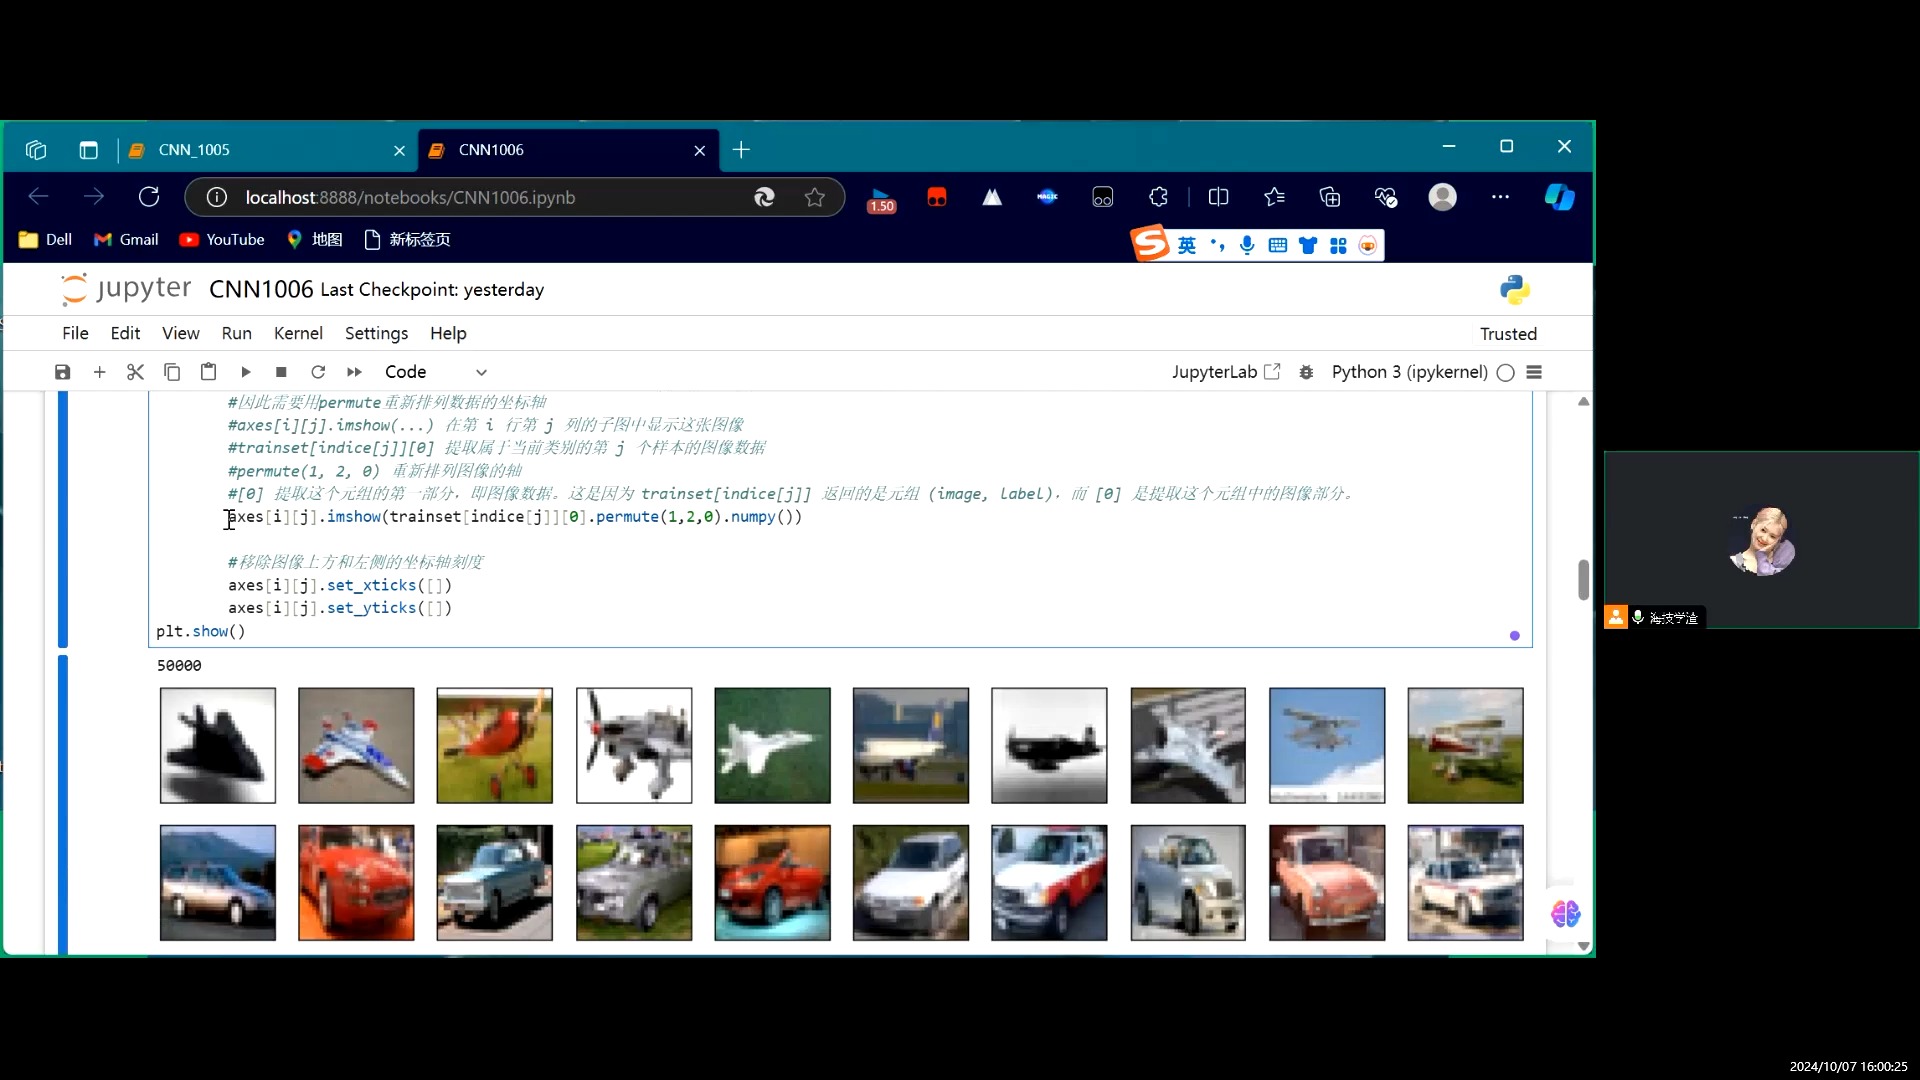Viewport: 1920px width, 1080px height.
Task: Open the browser Settings and more menu
Action: point(1500,197)
